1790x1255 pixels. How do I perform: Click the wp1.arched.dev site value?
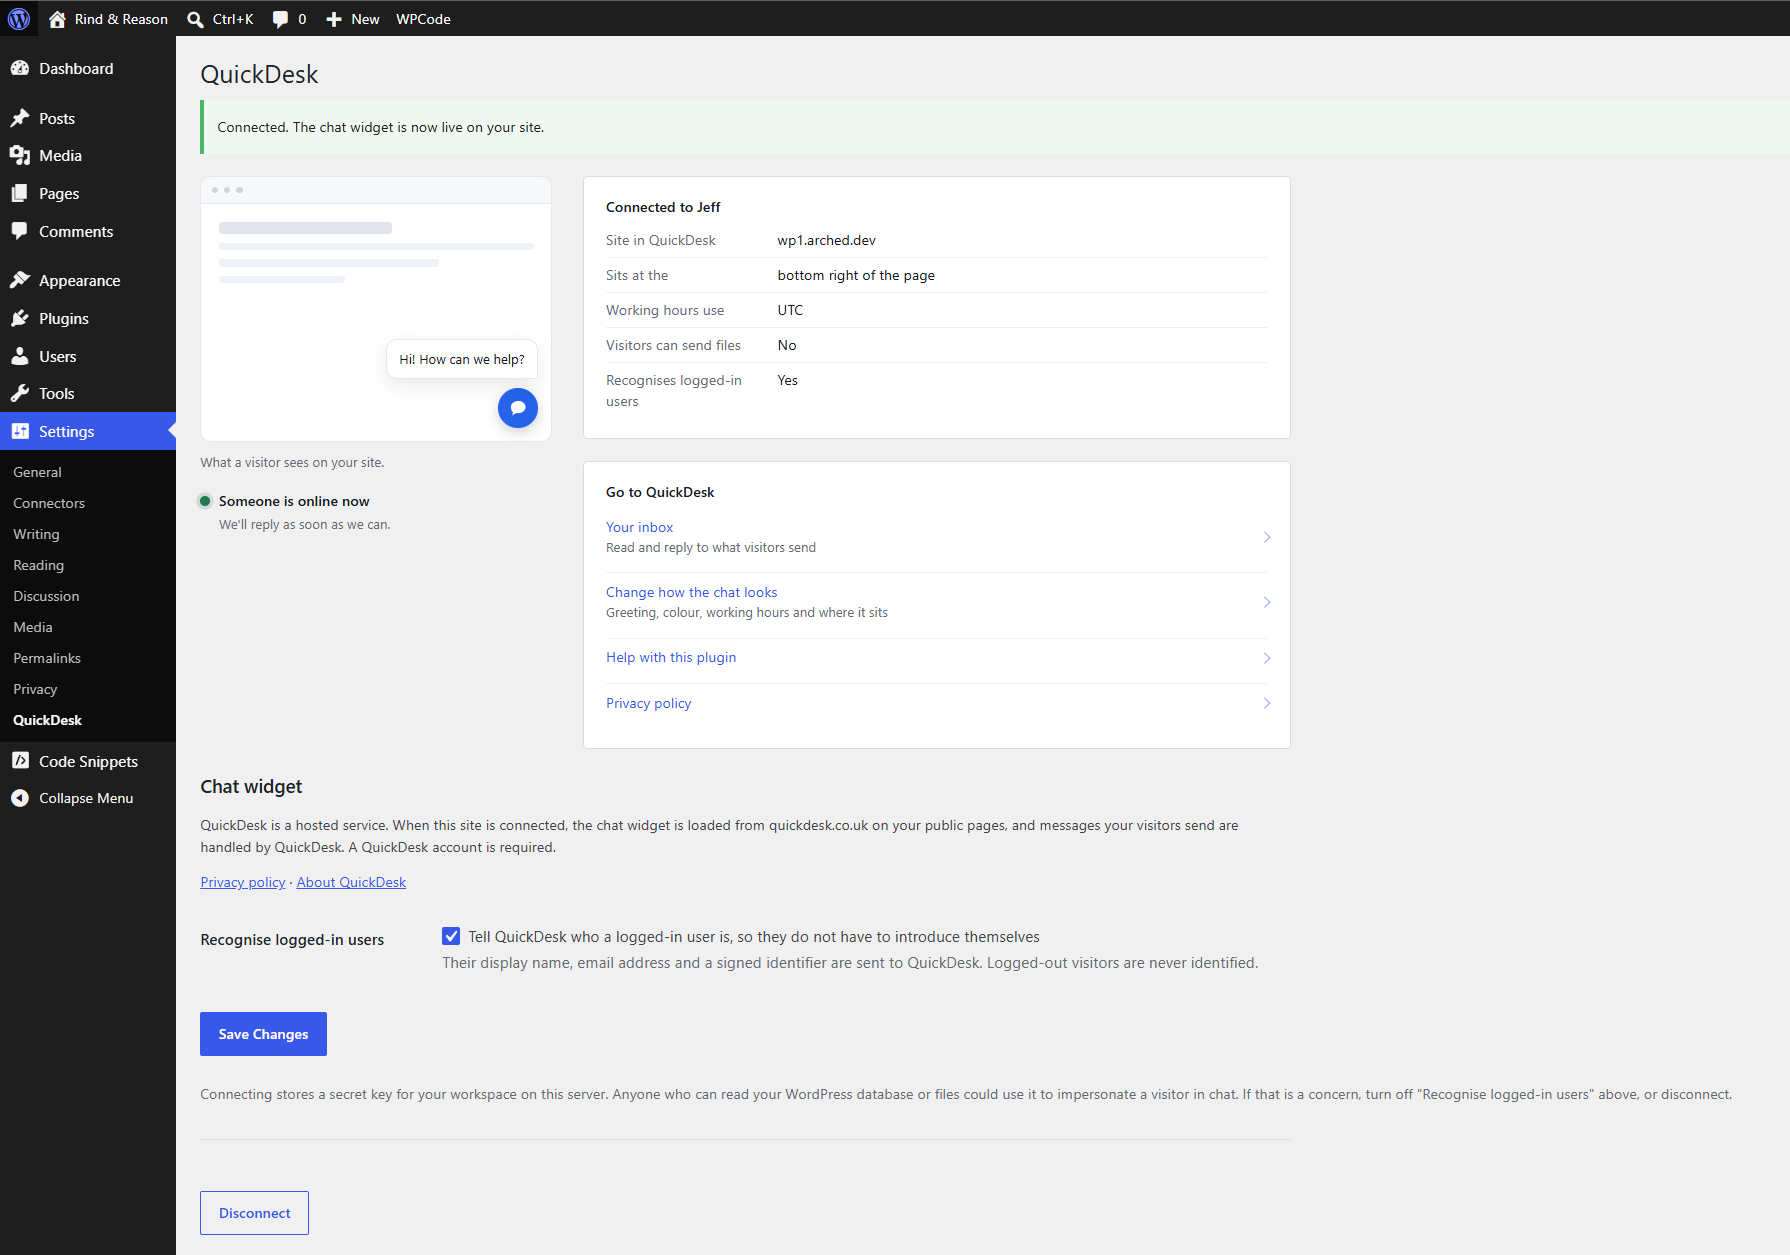826,240
